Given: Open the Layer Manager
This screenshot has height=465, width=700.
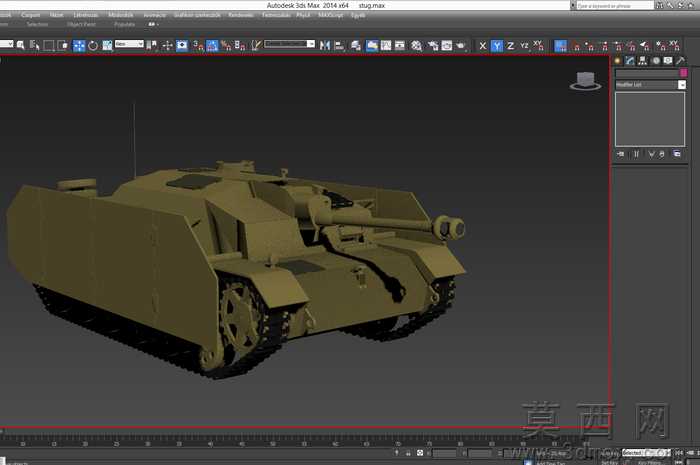Looking at the screenshot, I should [356, 45].
